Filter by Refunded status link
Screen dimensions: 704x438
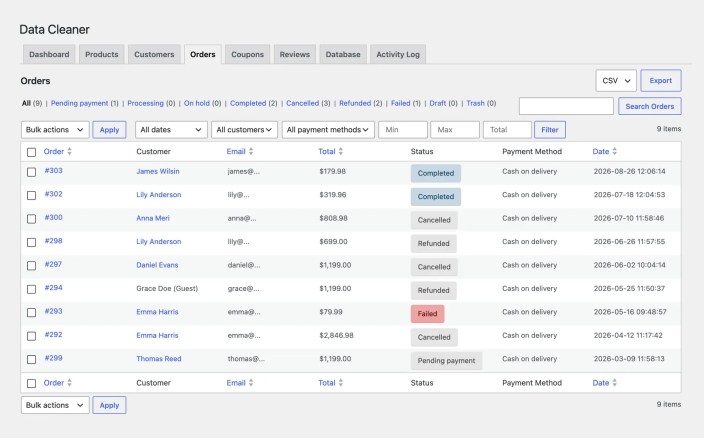tap(355, 103)
